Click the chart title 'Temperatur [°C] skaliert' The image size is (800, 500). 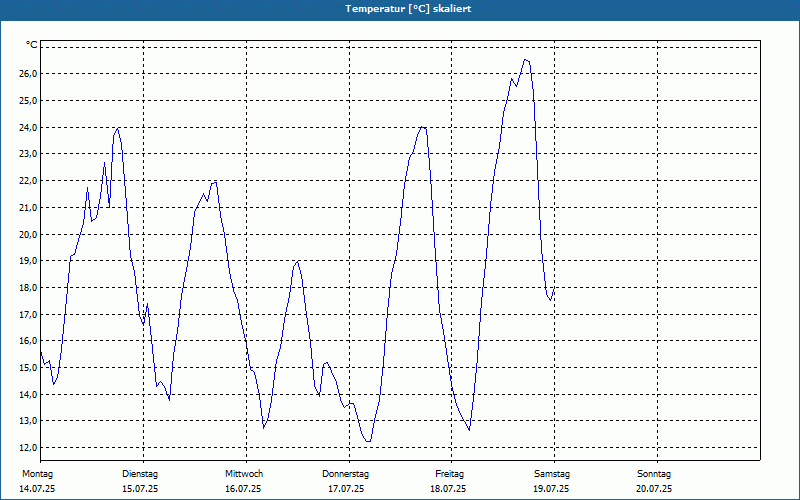(x=408, y=9)
